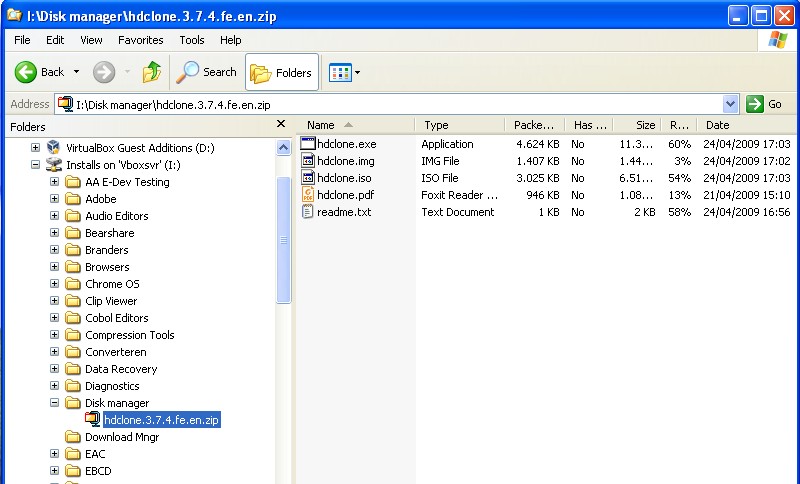Select the hdclone.pdf Foxit document icon
The height and width of the screenshot is (484, 800).
pyautogui.click(x=308, y=195)
